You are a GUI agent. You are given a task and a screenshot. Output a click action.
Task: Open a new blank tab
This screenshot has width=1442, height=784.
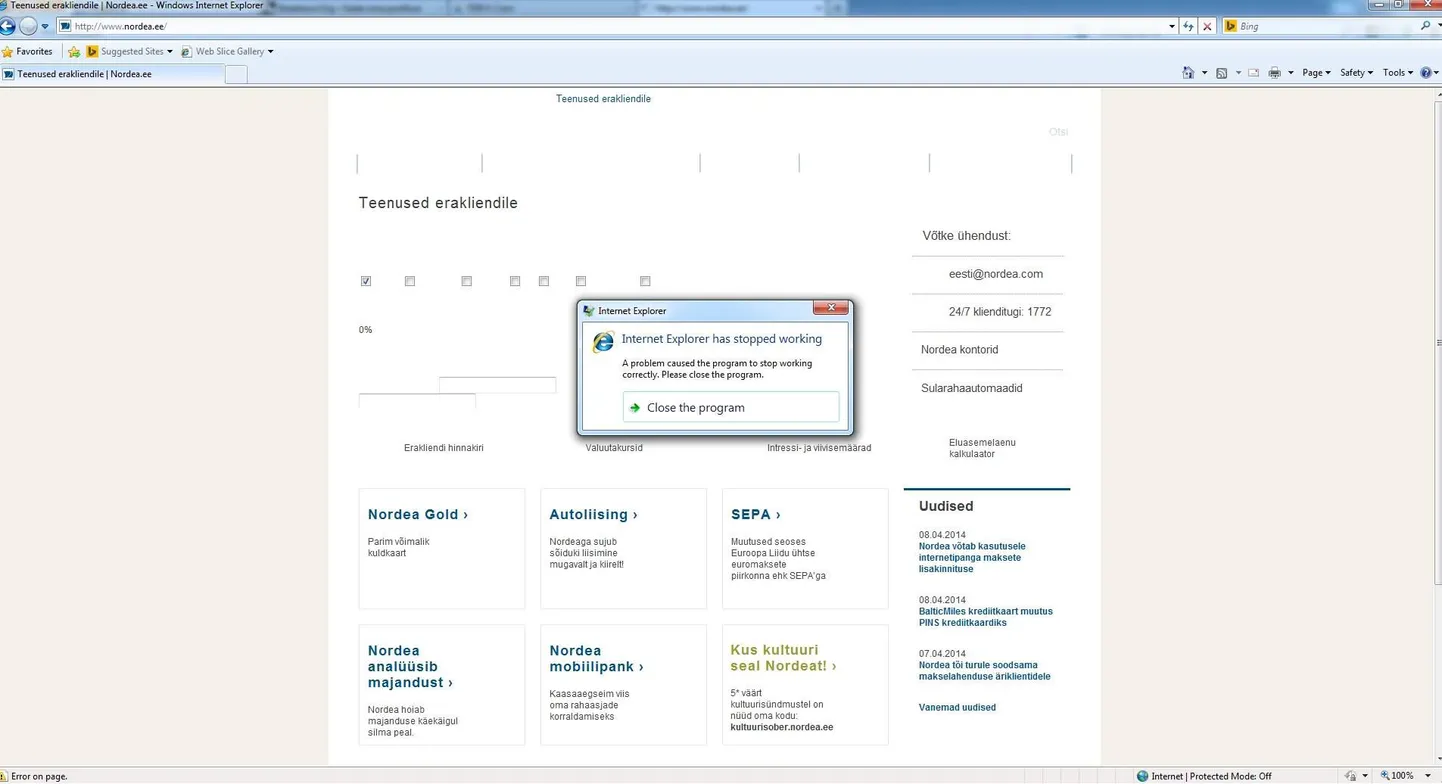236,74
